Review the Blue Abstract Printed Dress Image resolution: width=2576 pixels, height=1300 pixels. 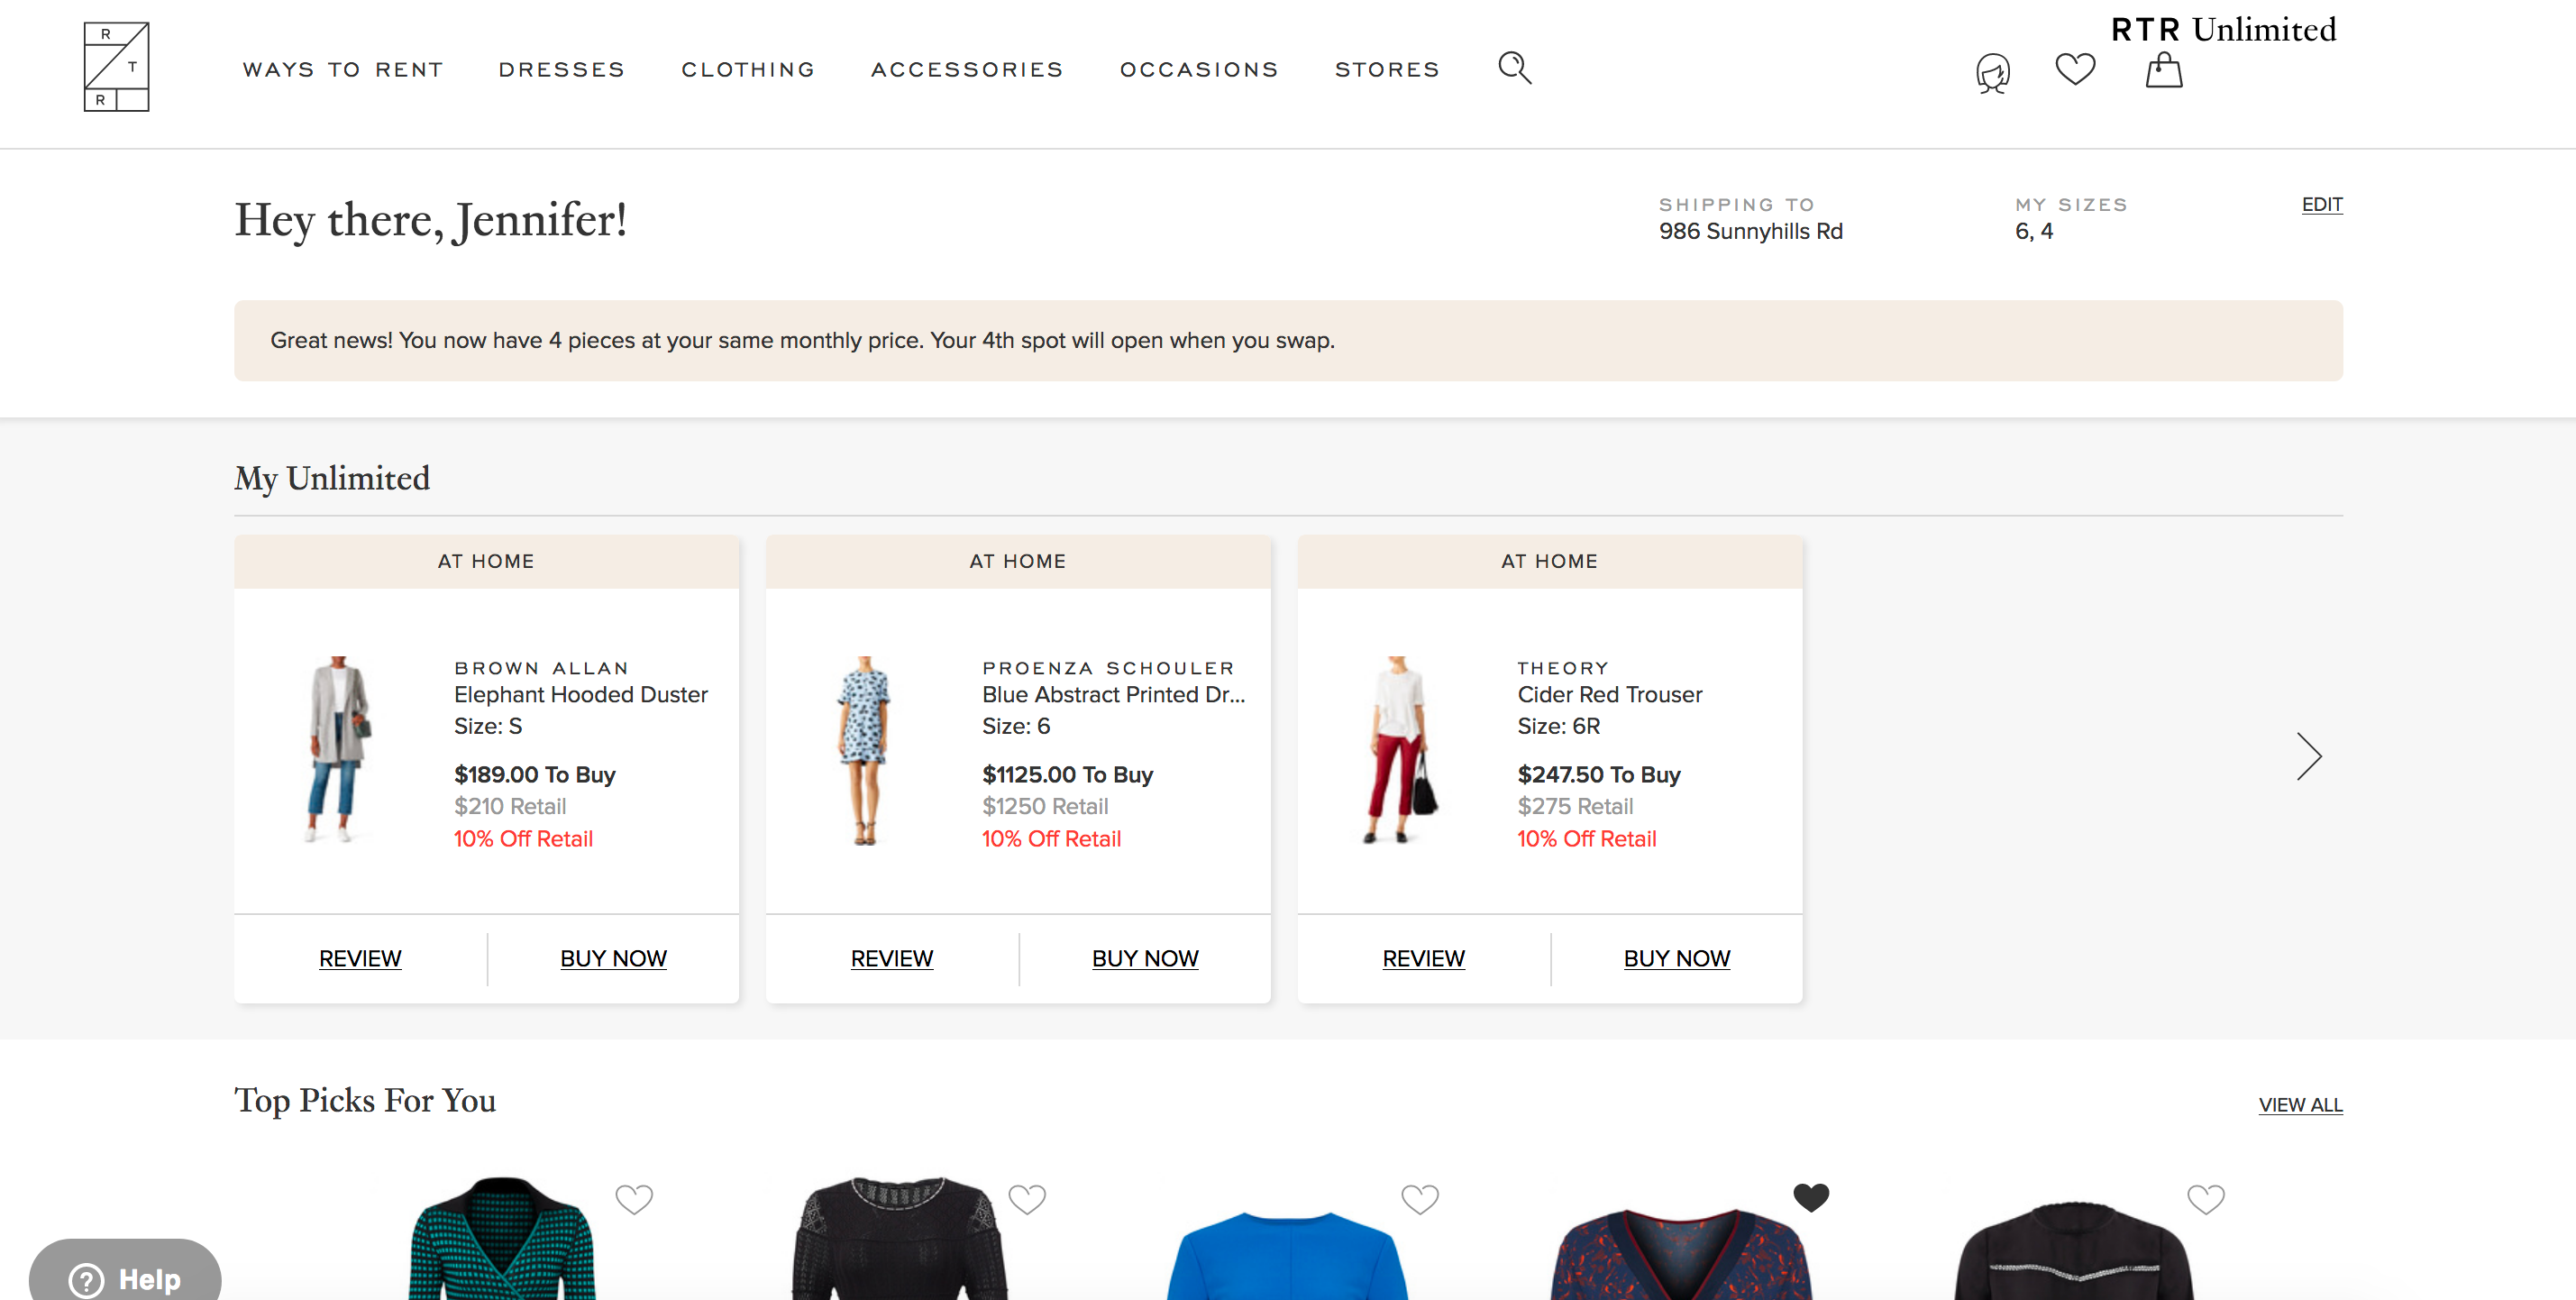click(x=892, y=958)
